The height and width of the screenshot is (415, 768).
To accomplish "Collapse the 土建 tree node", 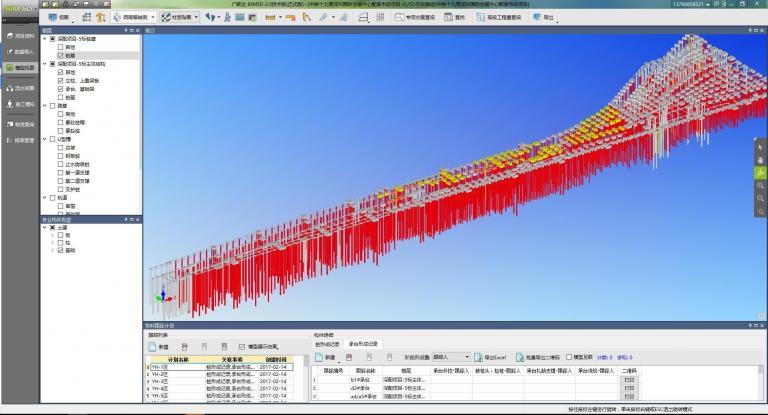I will click(45, 227).
